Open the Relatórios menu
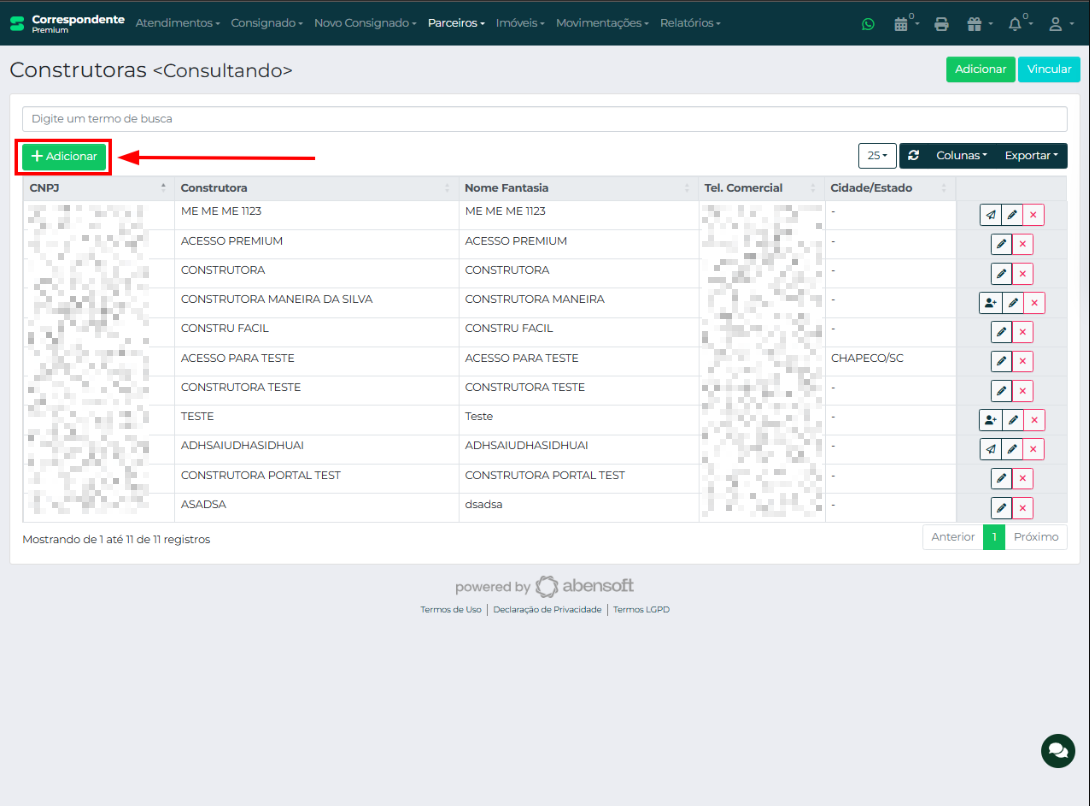Image resolution: width=1090 pixels, height=806 pixels. [690, 23]
